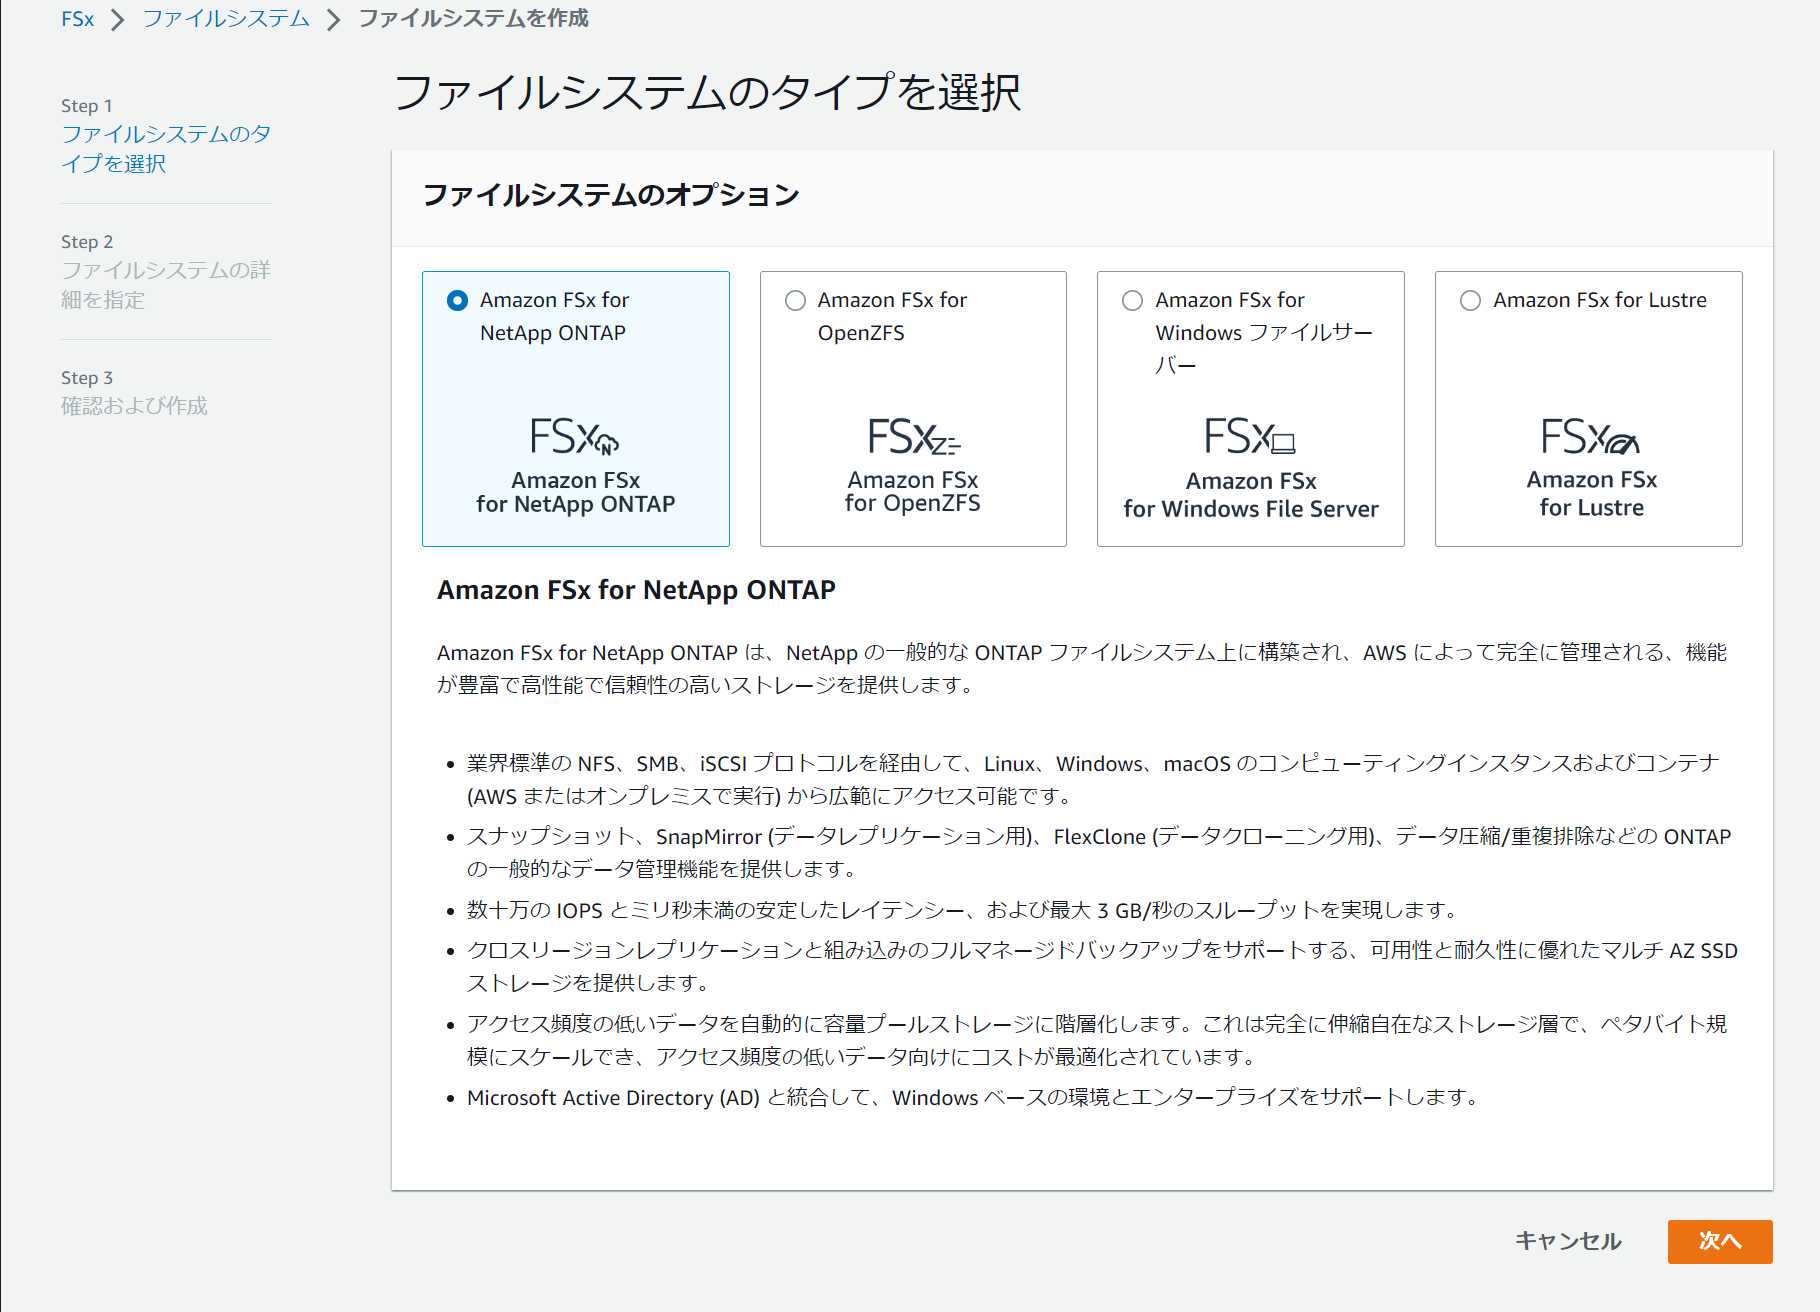The image size is (1820, 1312).
Task: Click the アクセス頻度の低いデータ bullet text
Action: click(1097, 1040)
